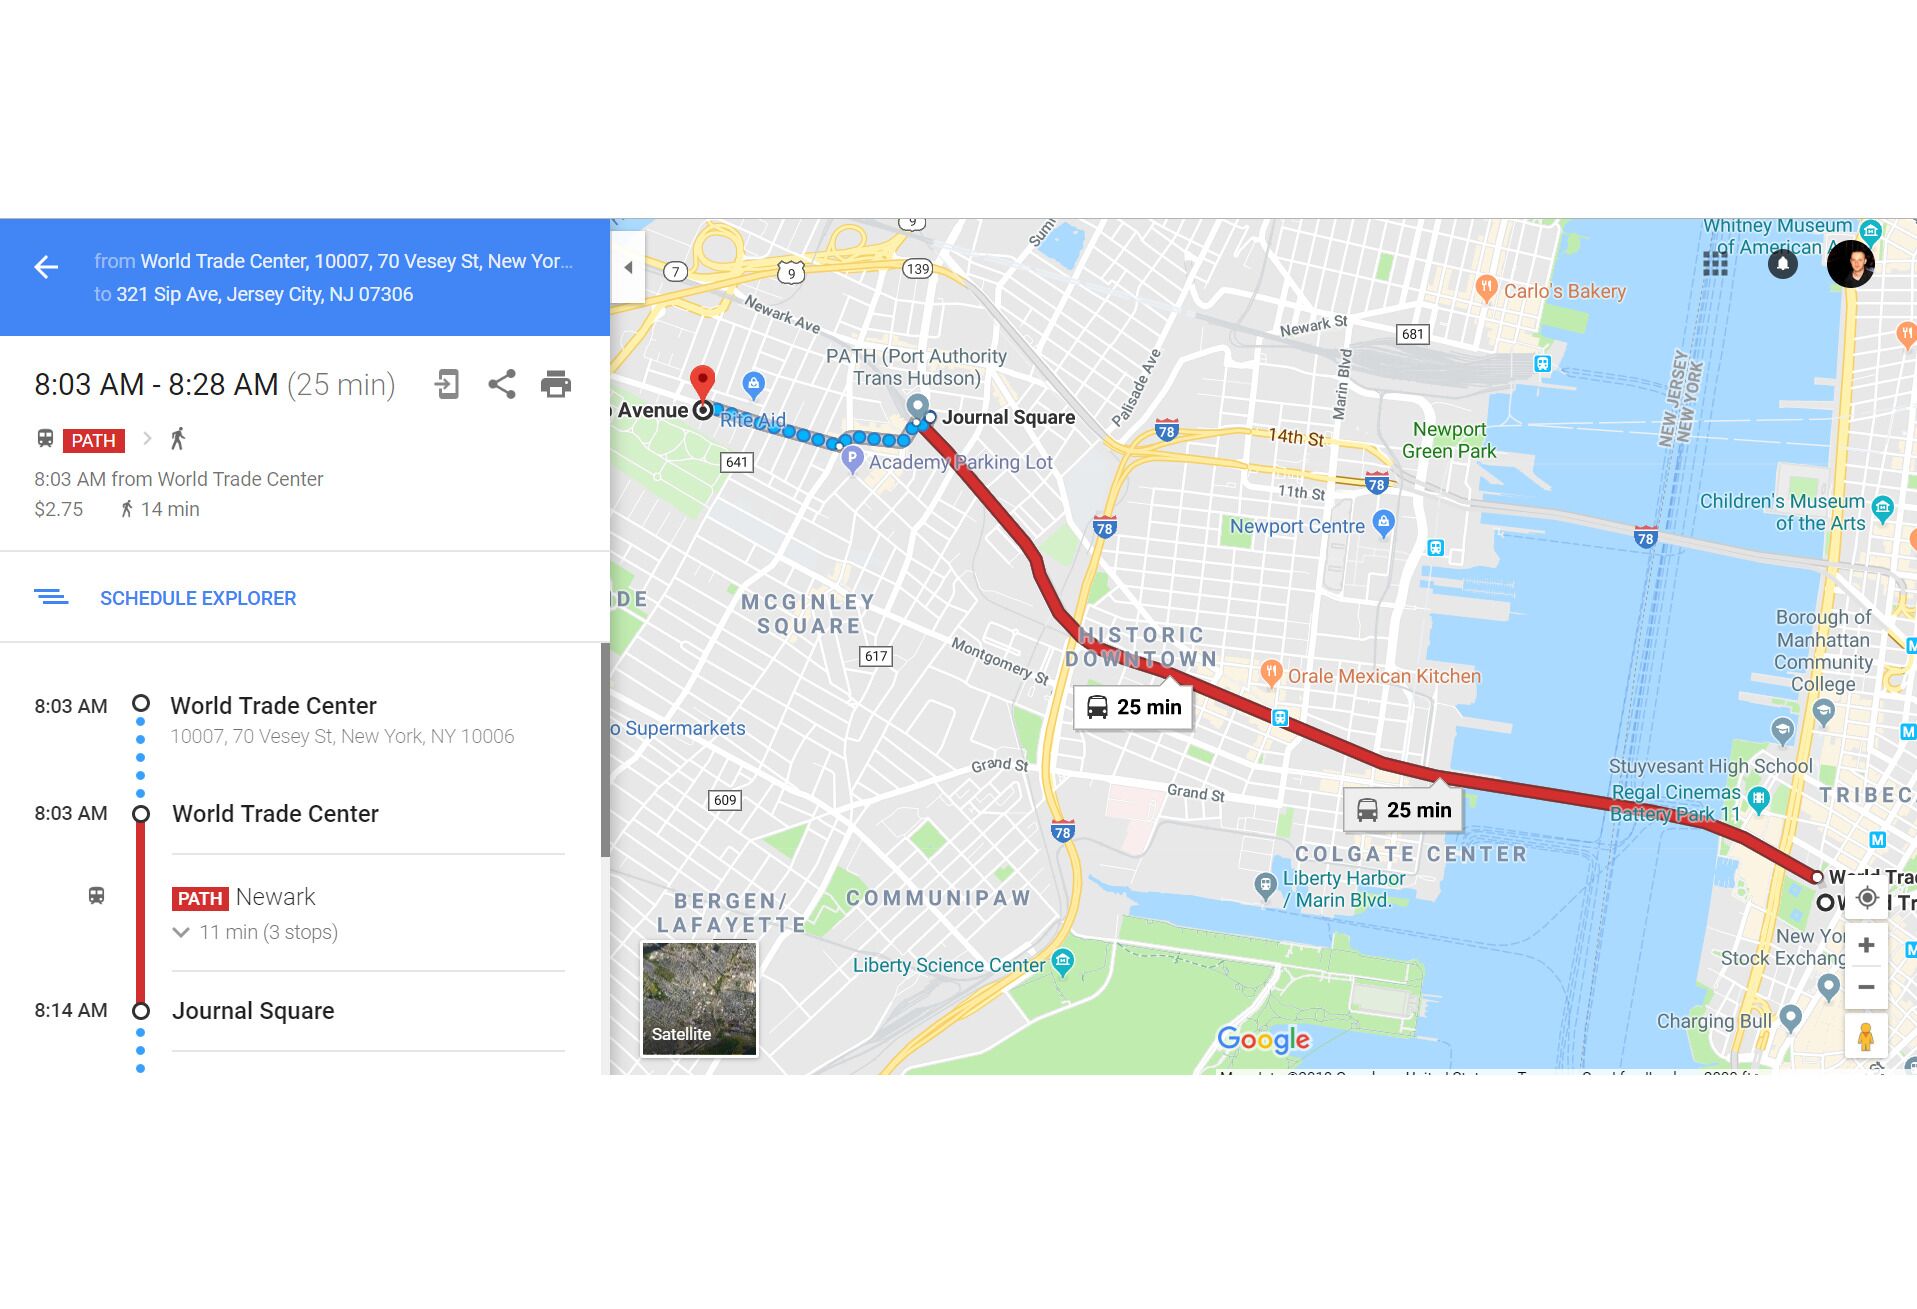Select the red PATH transit badge
The image size is (1917, 1309).
93,440
